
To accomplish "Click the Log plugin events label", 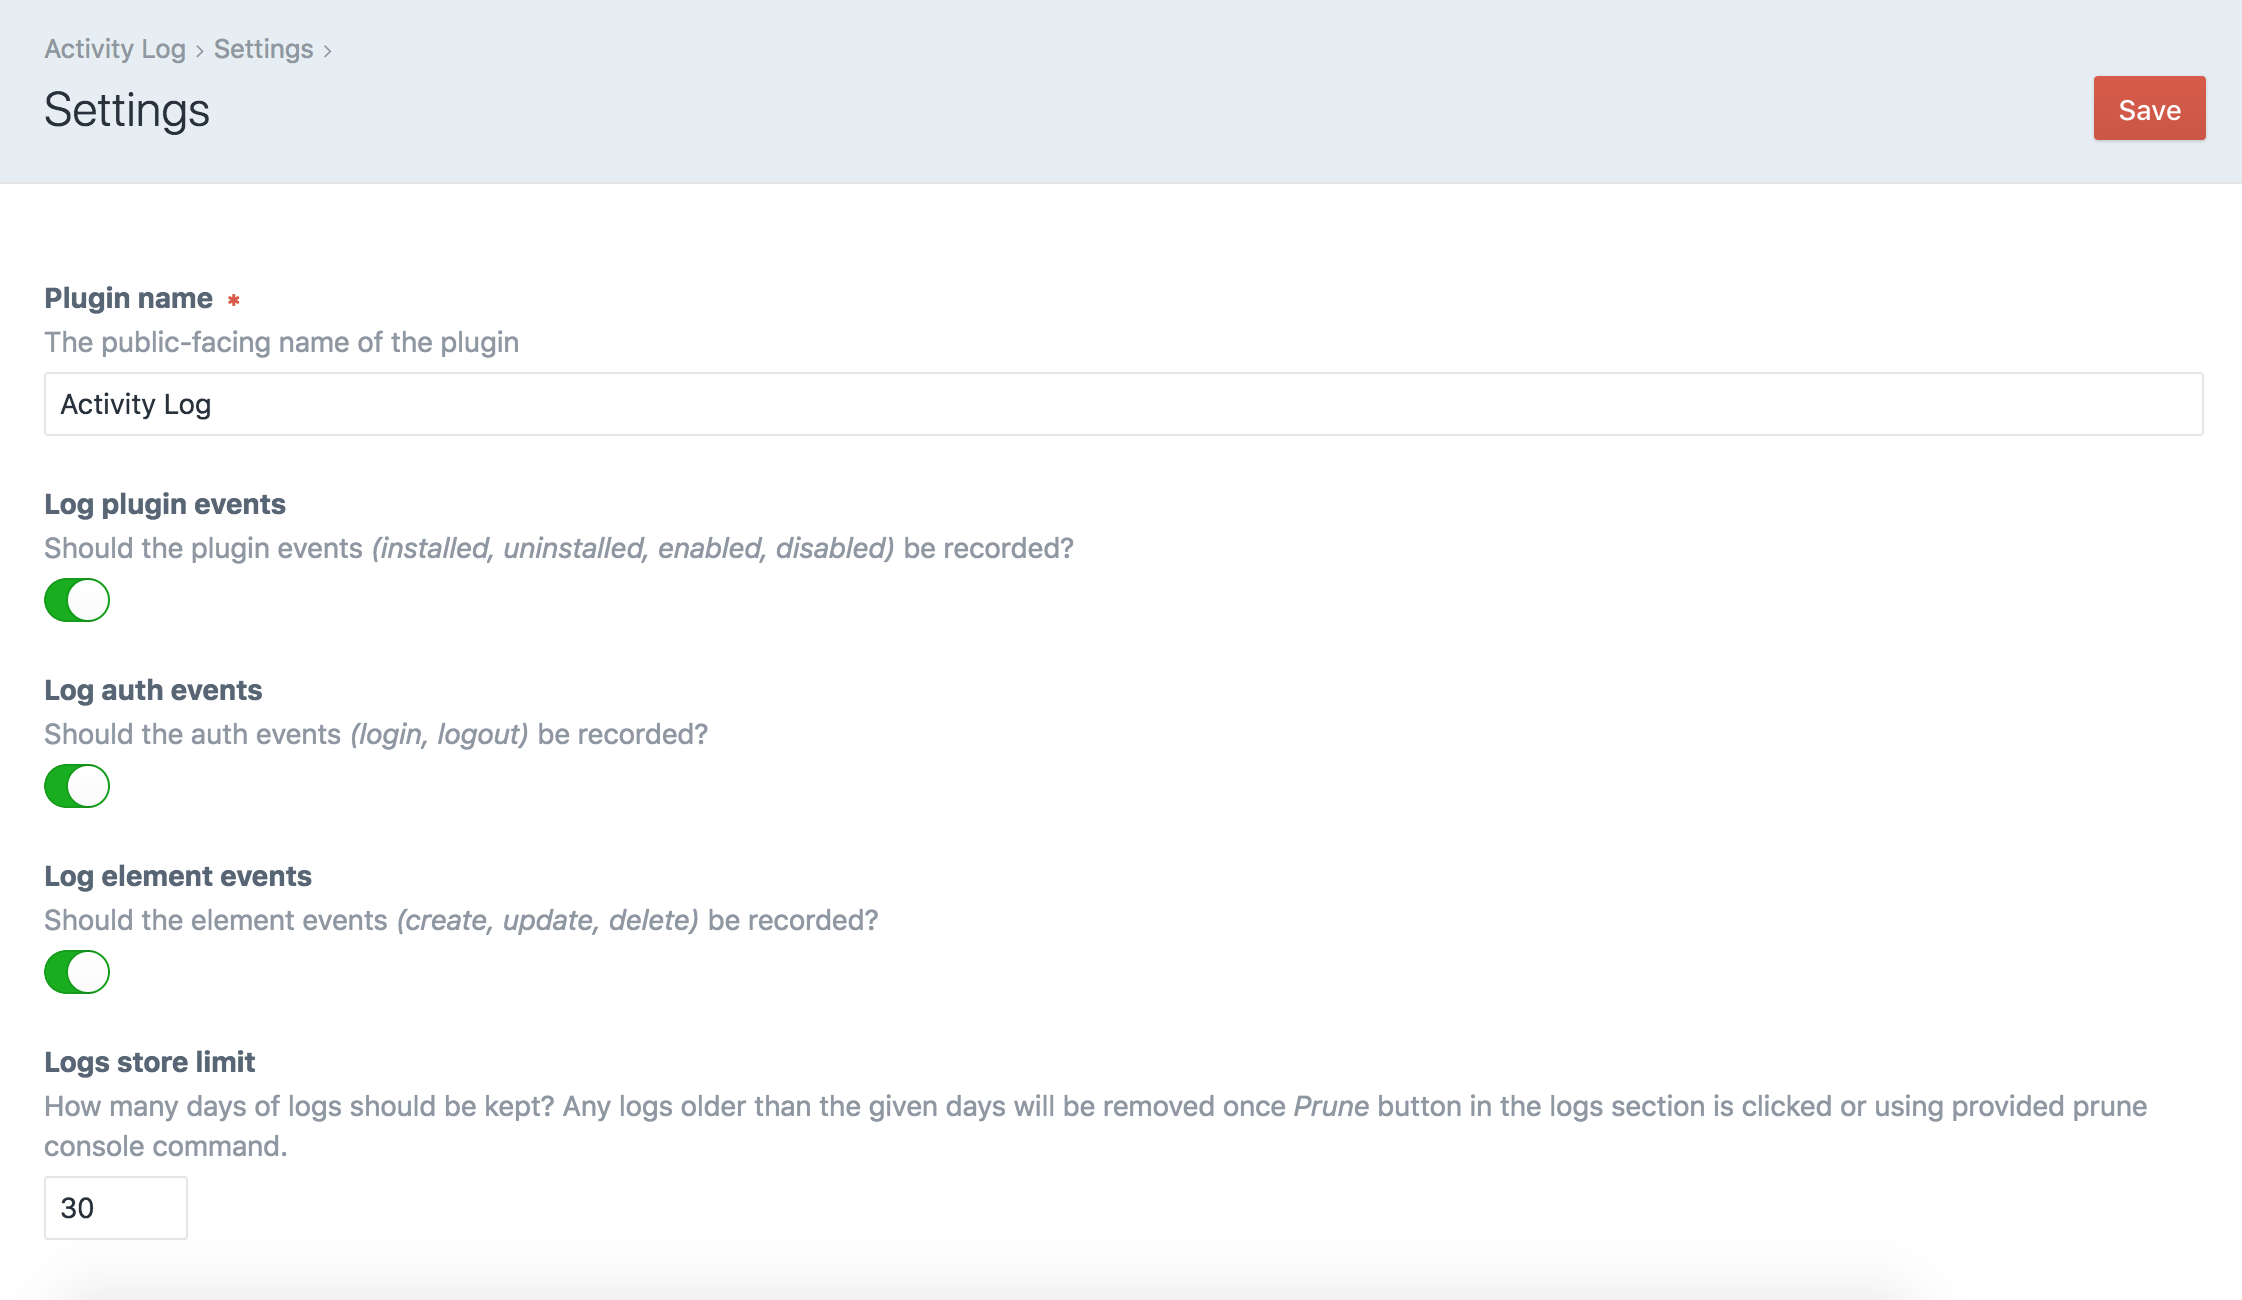I will [x=165, y=504].
